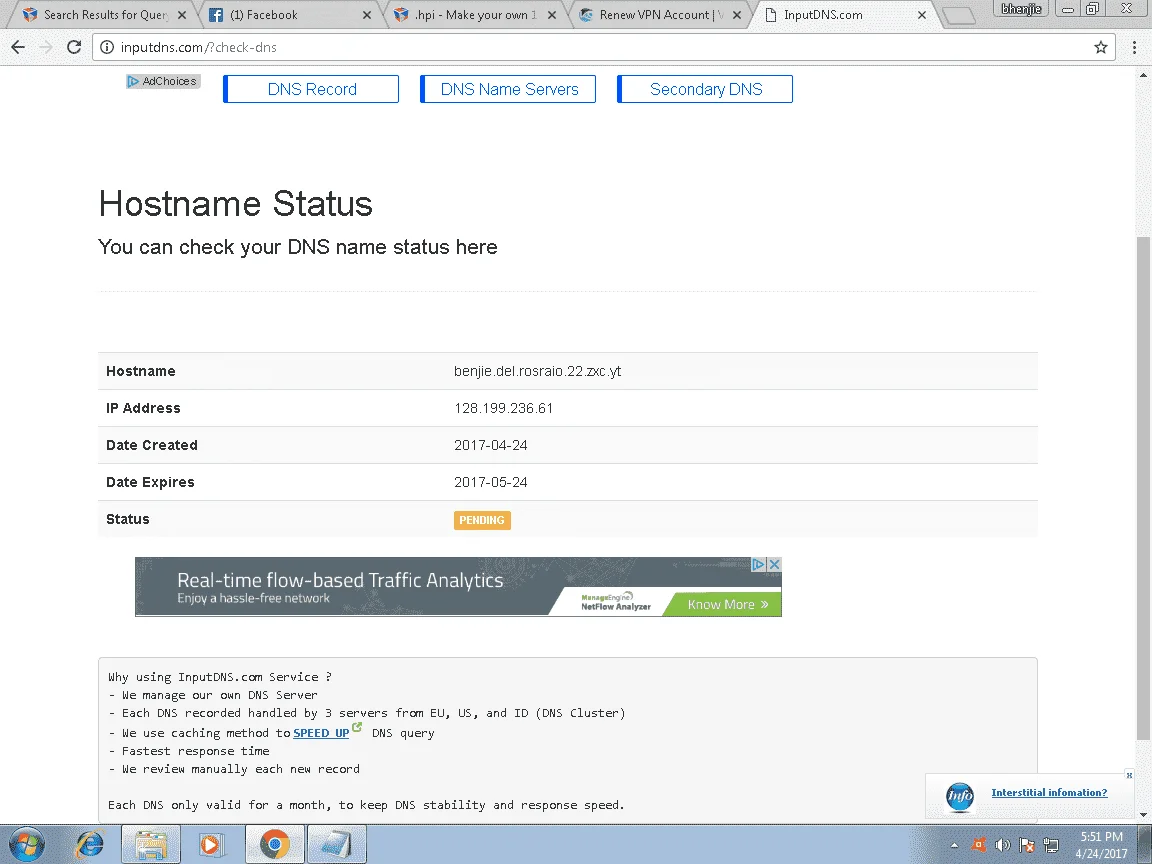Click the IP address 128.199.236.61
The image size is (1152, 864).
click(x=503, y=408)
